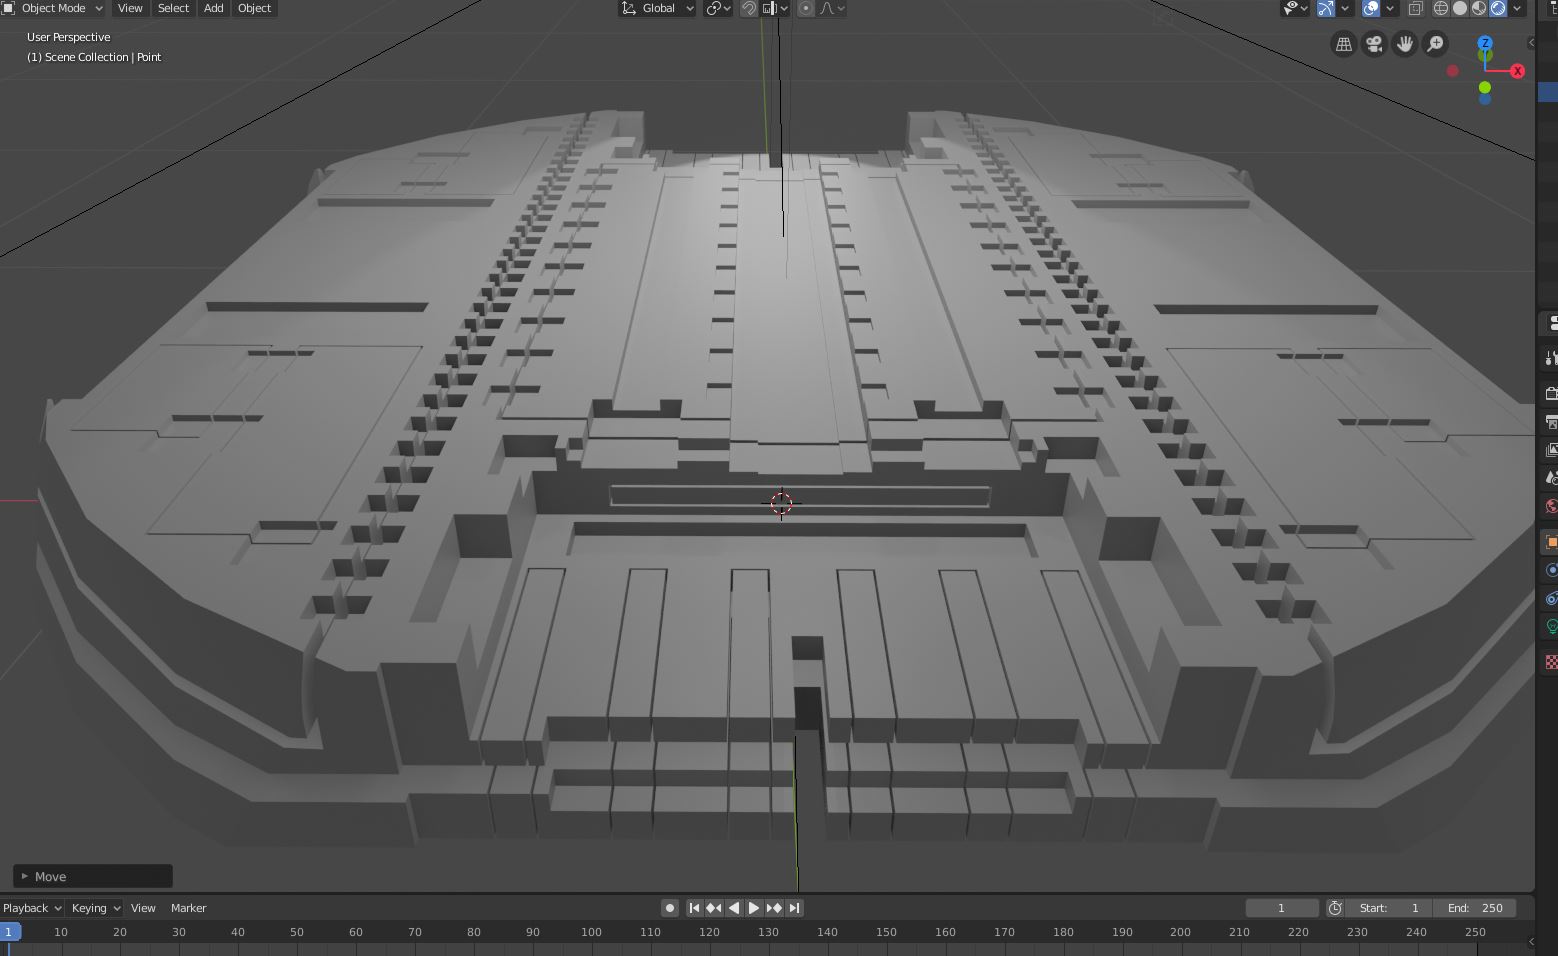
Task: Toggle proportional editing in the header
Action: coord(806,8)
